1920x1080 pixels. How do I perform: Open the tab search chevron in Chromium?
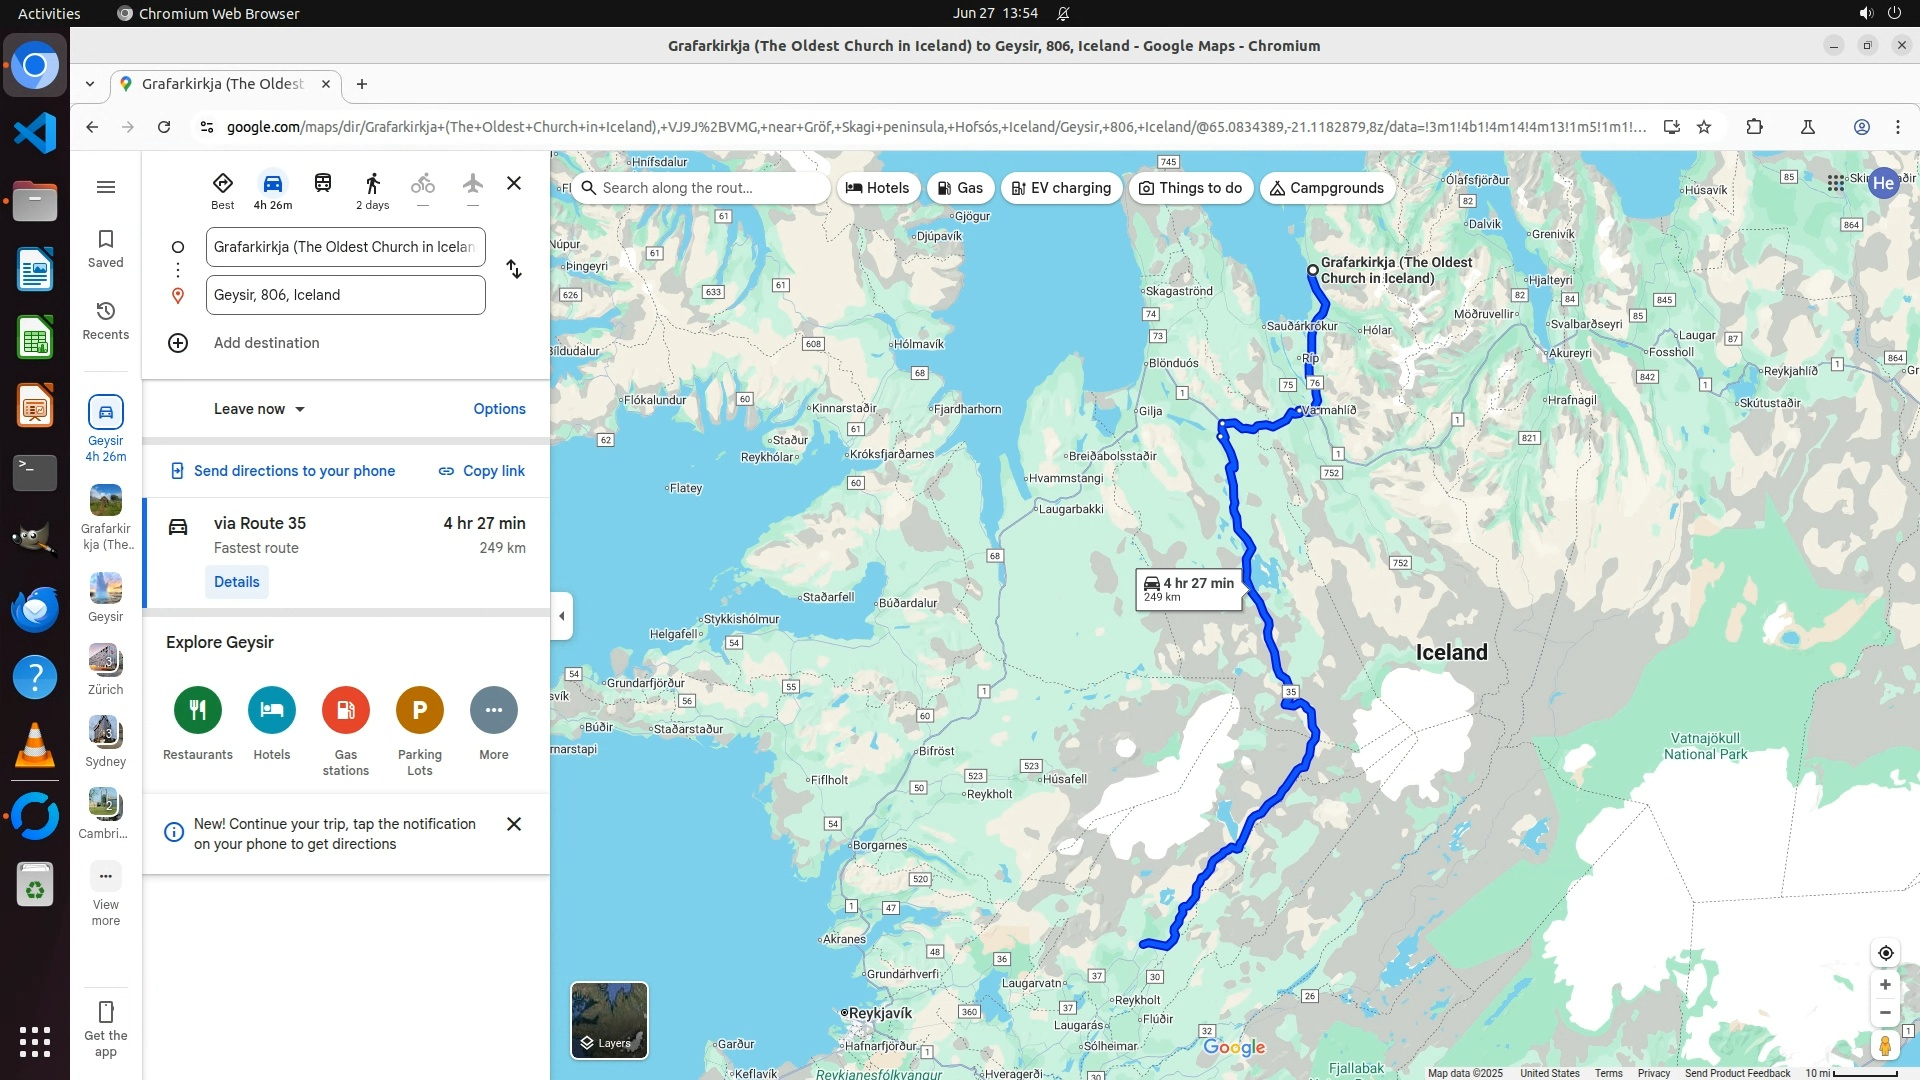pyautogui.click(x=90, y=84)
